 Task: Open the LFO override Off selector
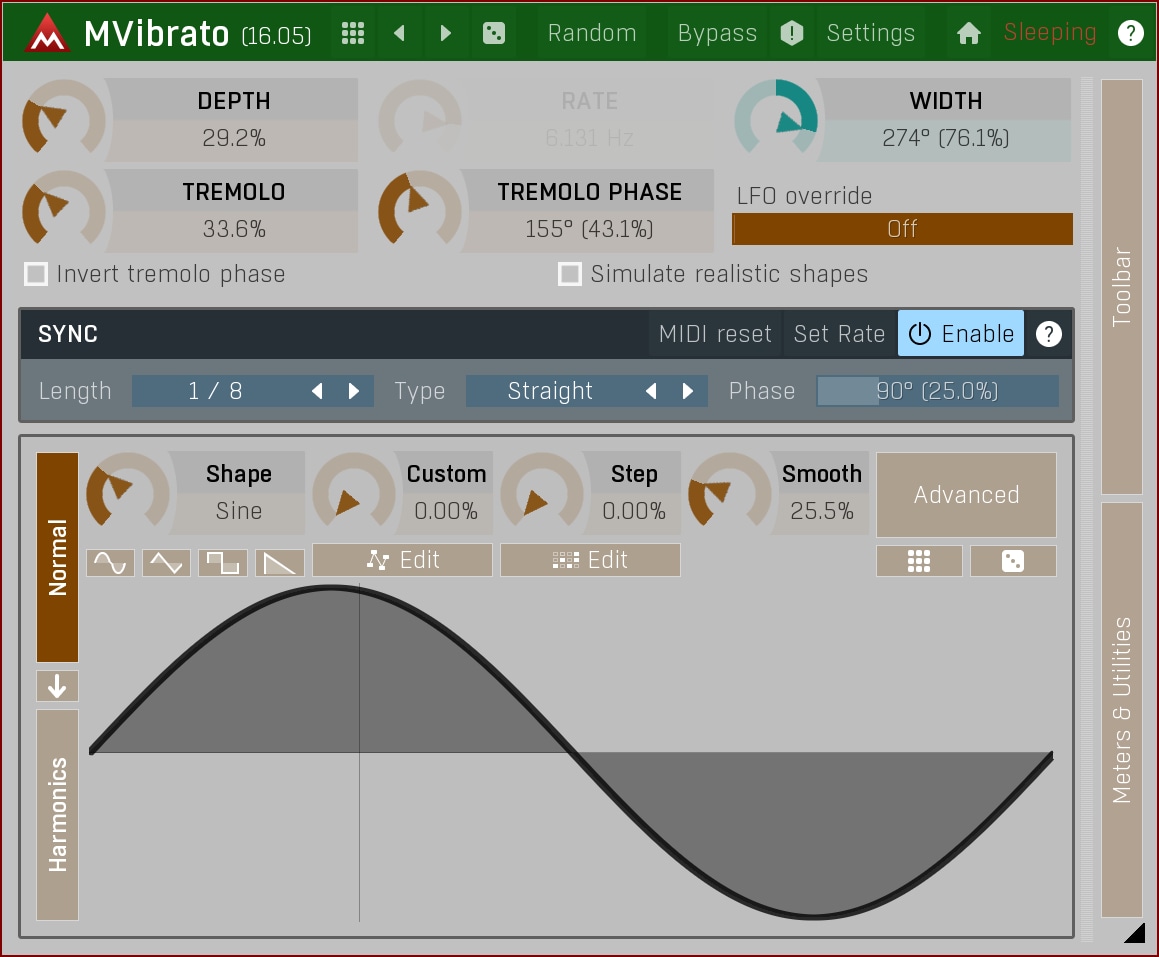pyautogui.click(x=902, y=229)
